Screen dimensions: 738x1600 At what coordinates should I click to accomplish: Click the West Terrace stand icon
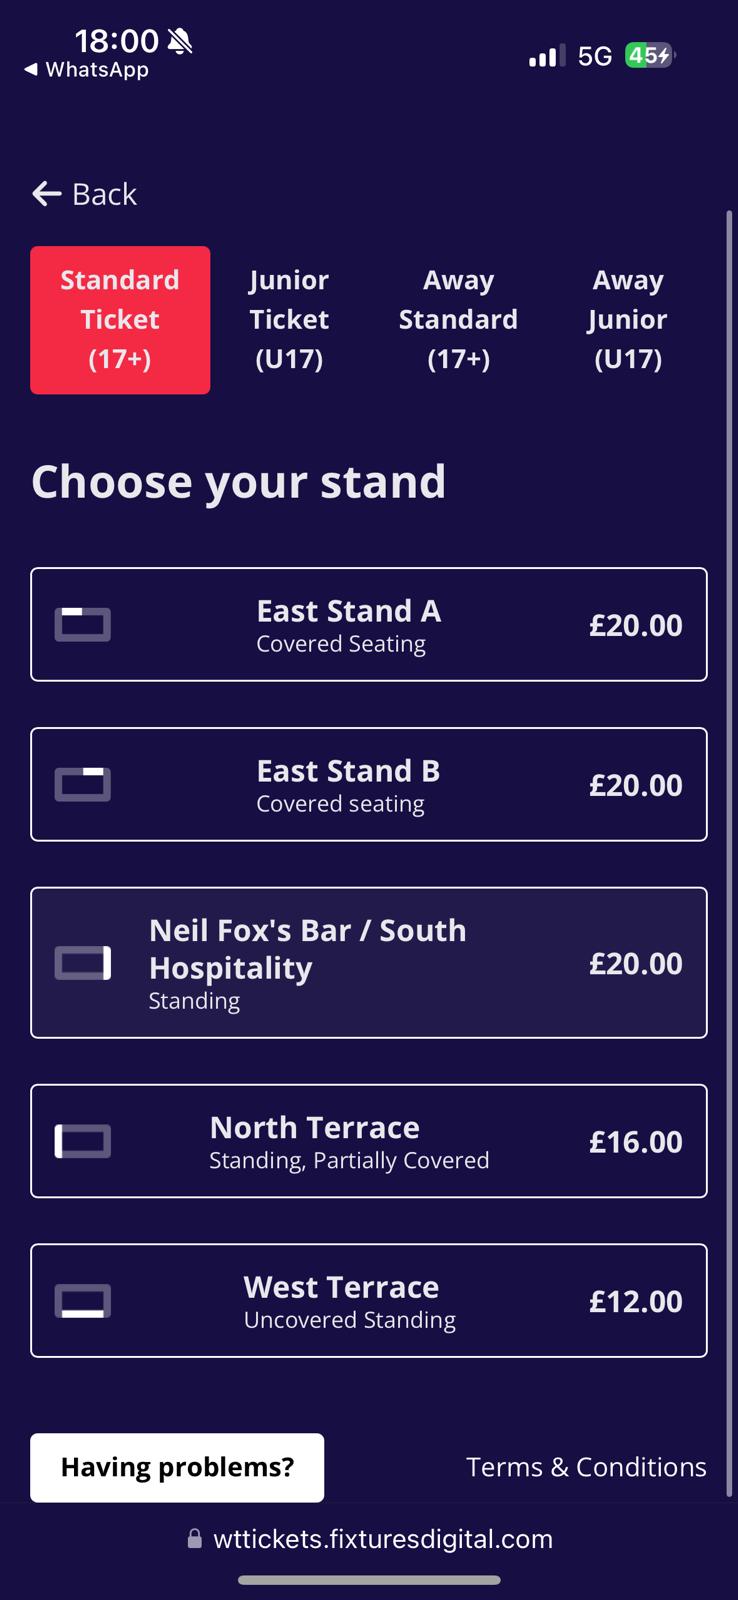pyautogui.click(x=82, y=1301)
